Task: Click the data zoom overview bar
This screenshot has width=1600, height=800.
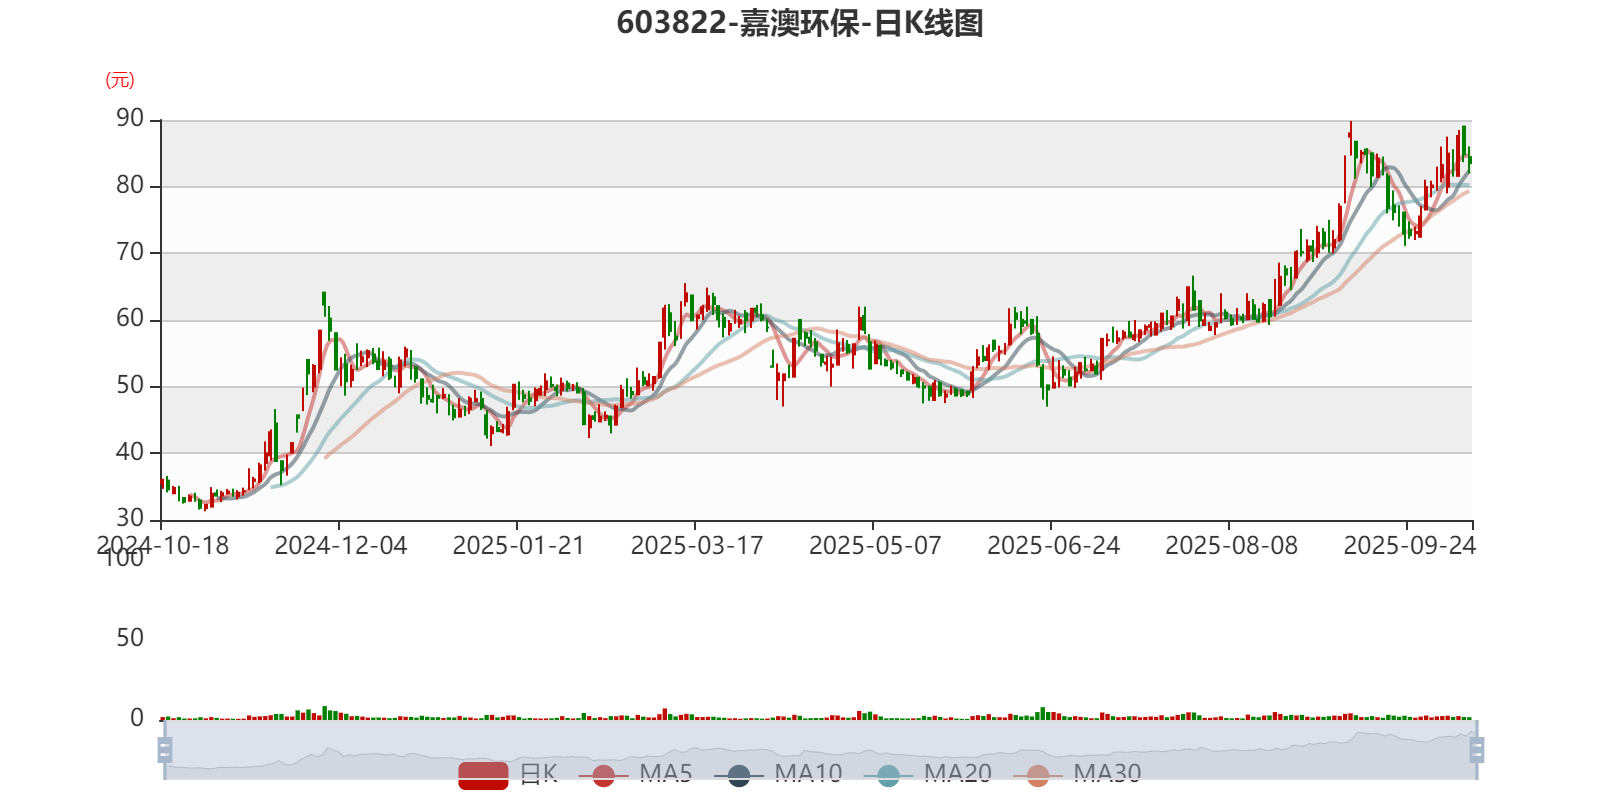Action: click(820, 750)
